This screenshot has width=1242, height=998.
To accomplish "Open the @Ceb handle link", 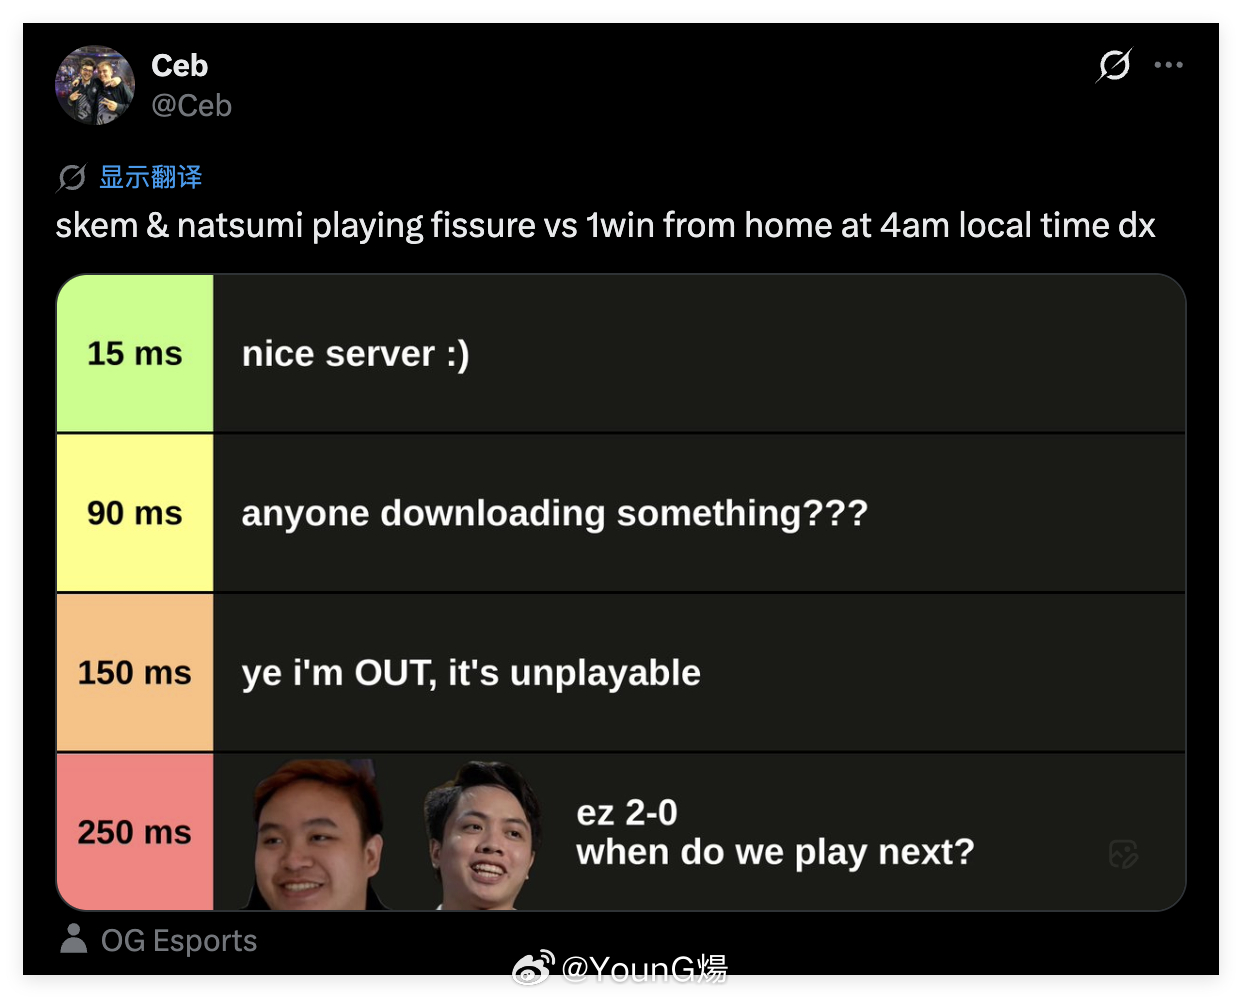I will (191, 105).
